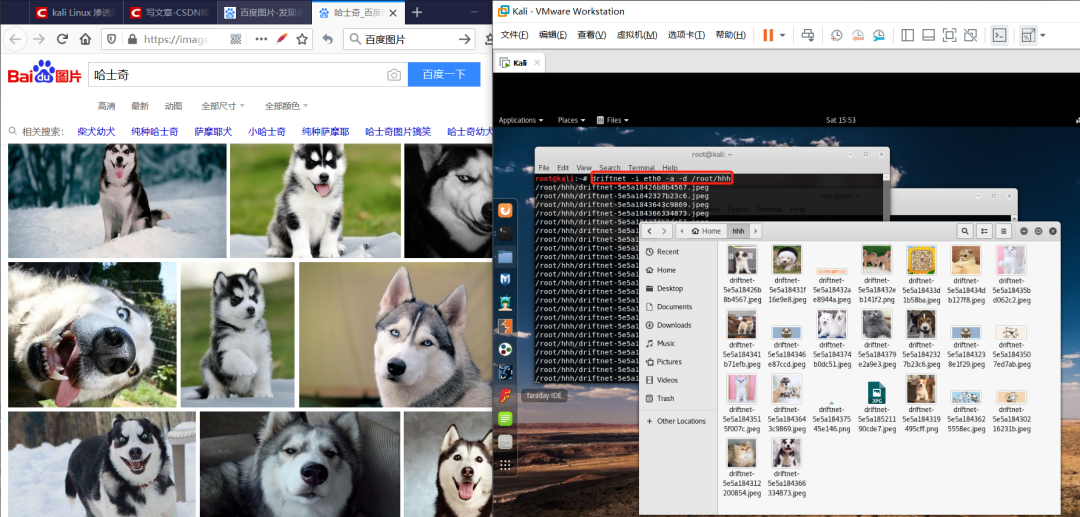Screen dimensions: 1080x517
Task: Open the VMware 文件(F) menu
Action: 514,35
